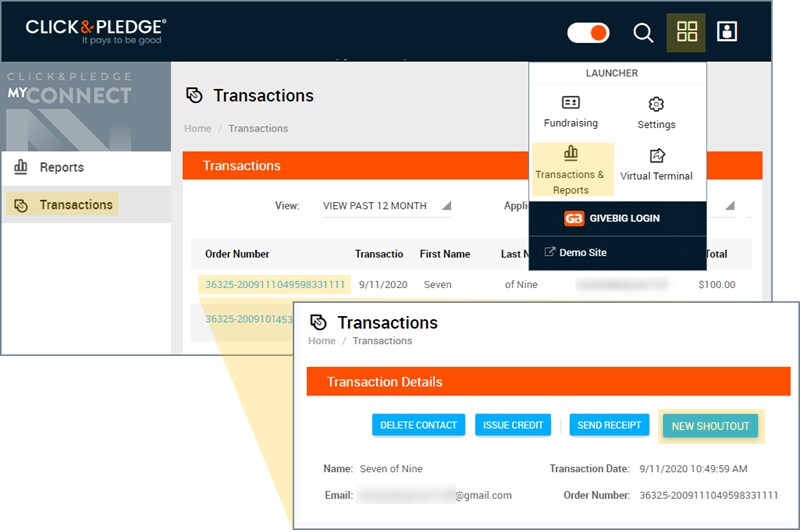
Task: Click the transaction date 9/11/2020 10:49:59 AM
Action: (693, 469)
